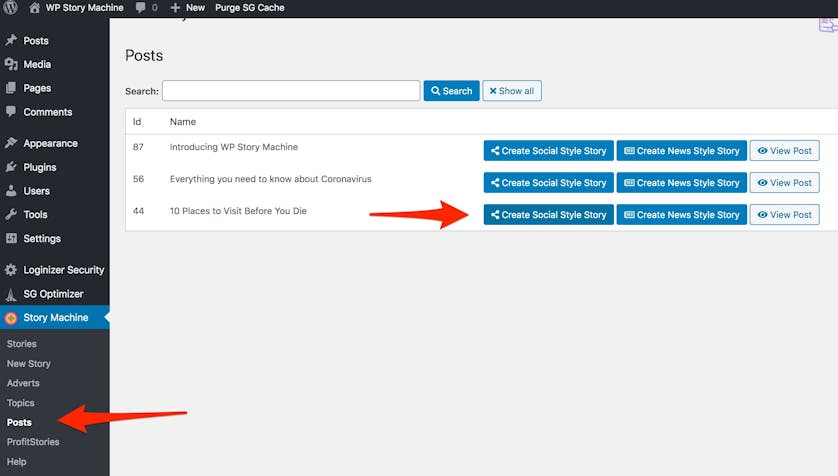Create Social Style Story for post 44
838x476 pixels.
548,215
